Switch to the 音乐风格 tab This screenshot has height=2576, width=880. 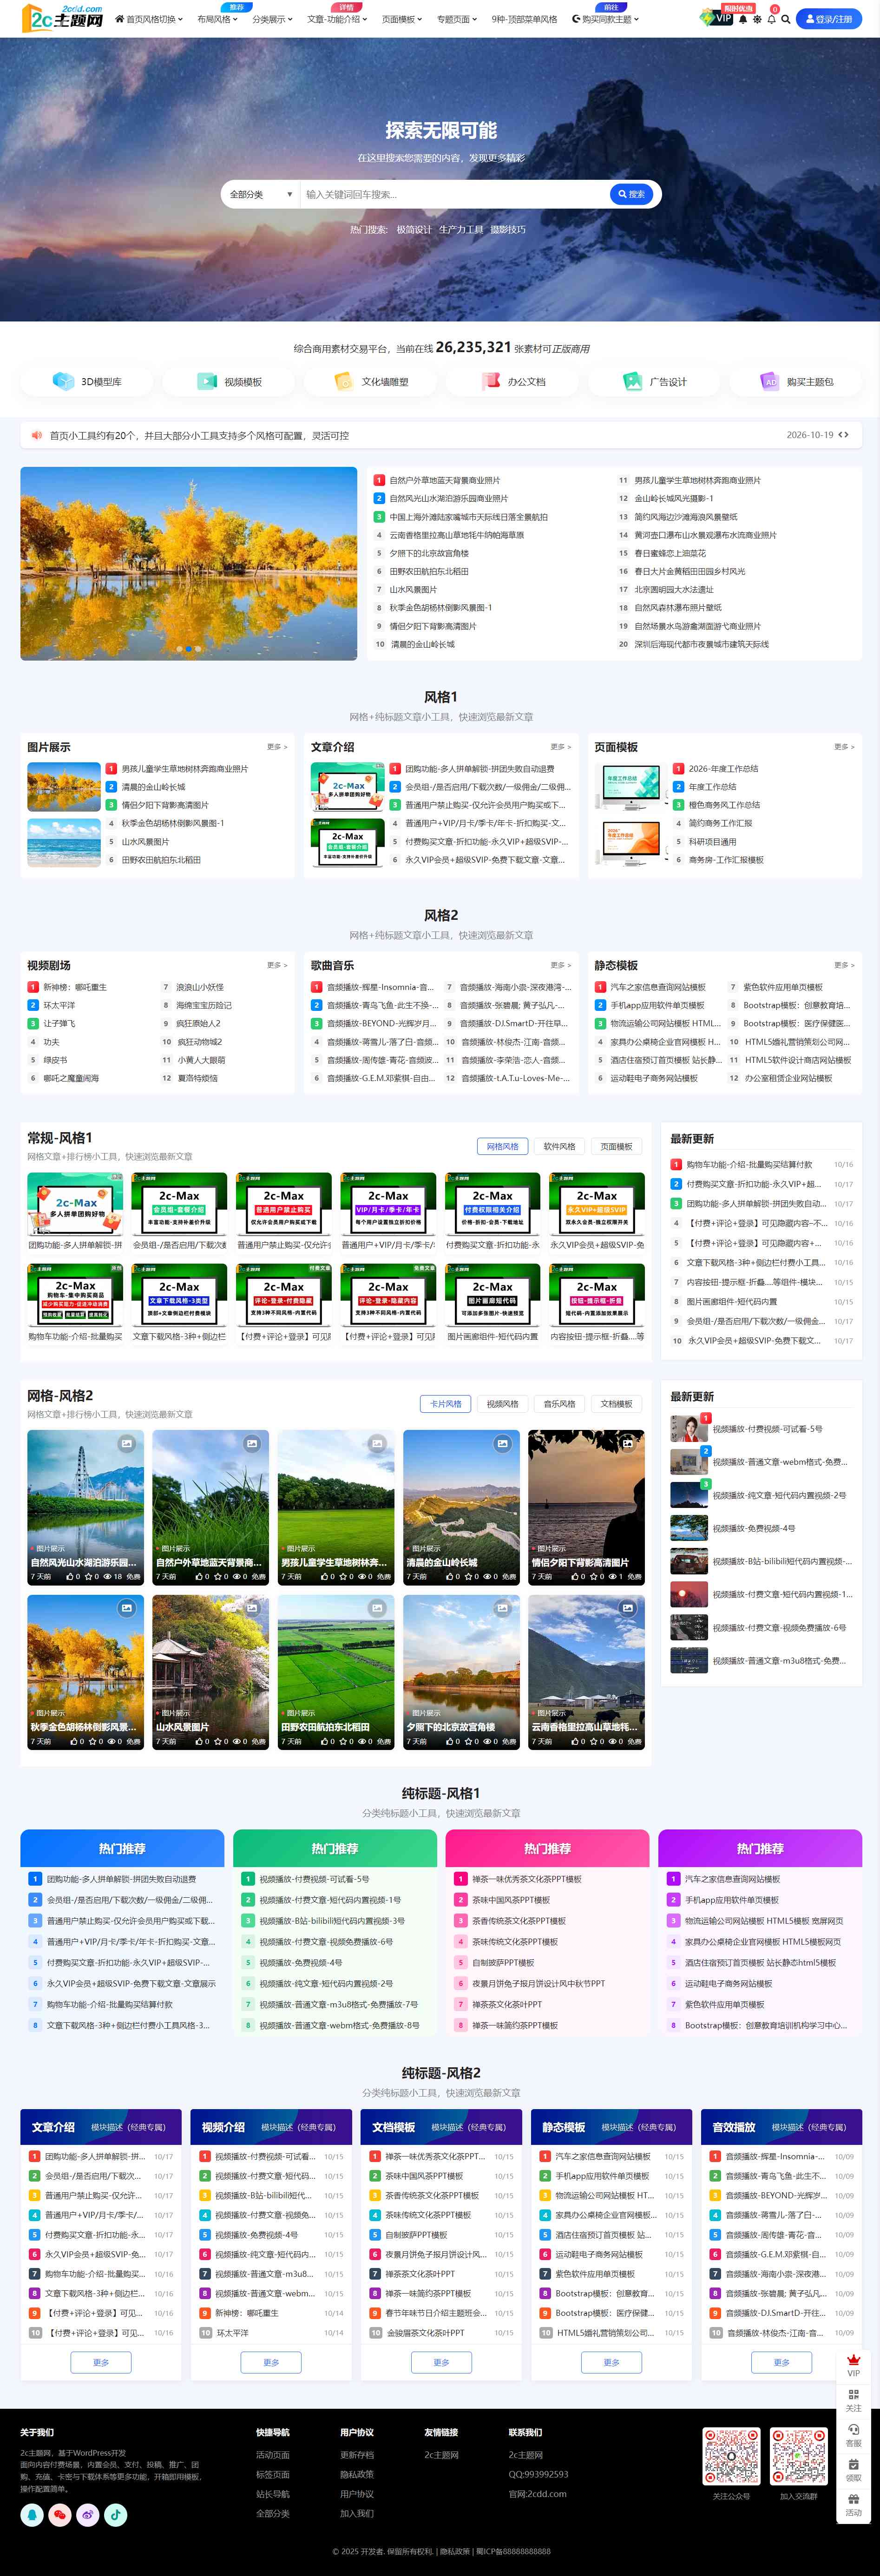tap(559, 1404)
